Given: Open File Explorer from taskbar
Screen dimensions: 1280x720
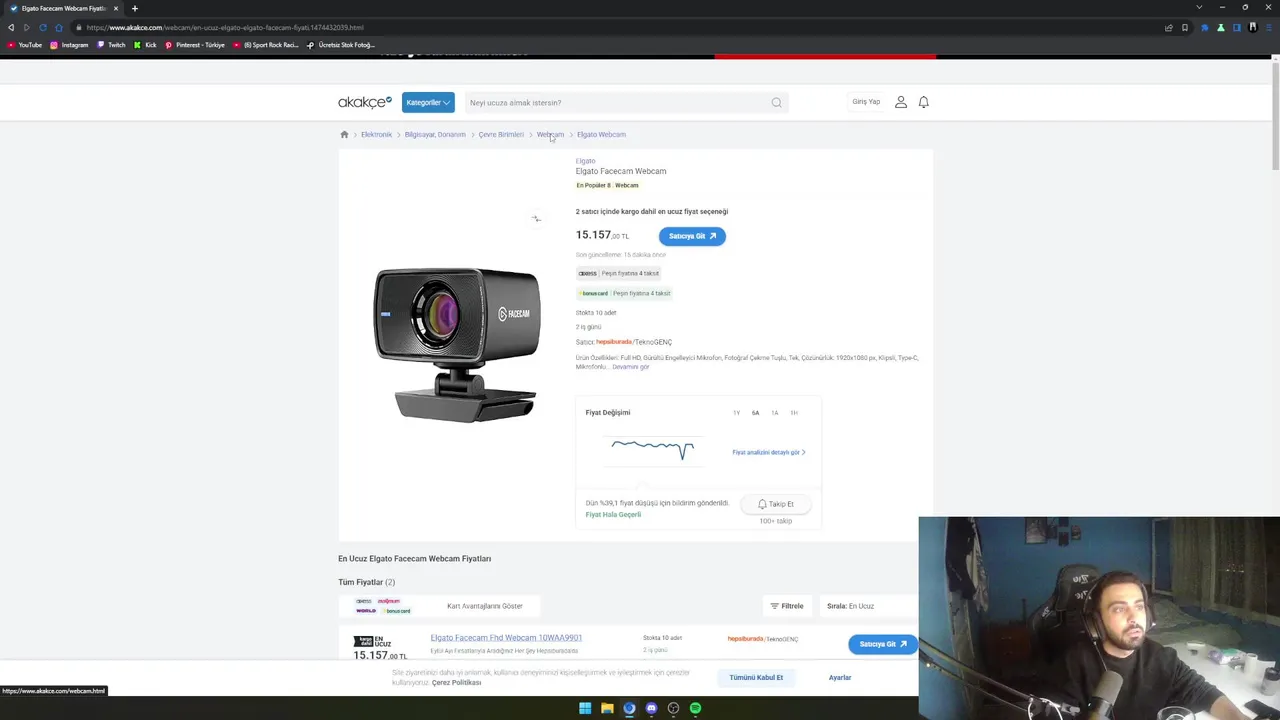Looking at the screenshot, I should click(x=607, y=708).
